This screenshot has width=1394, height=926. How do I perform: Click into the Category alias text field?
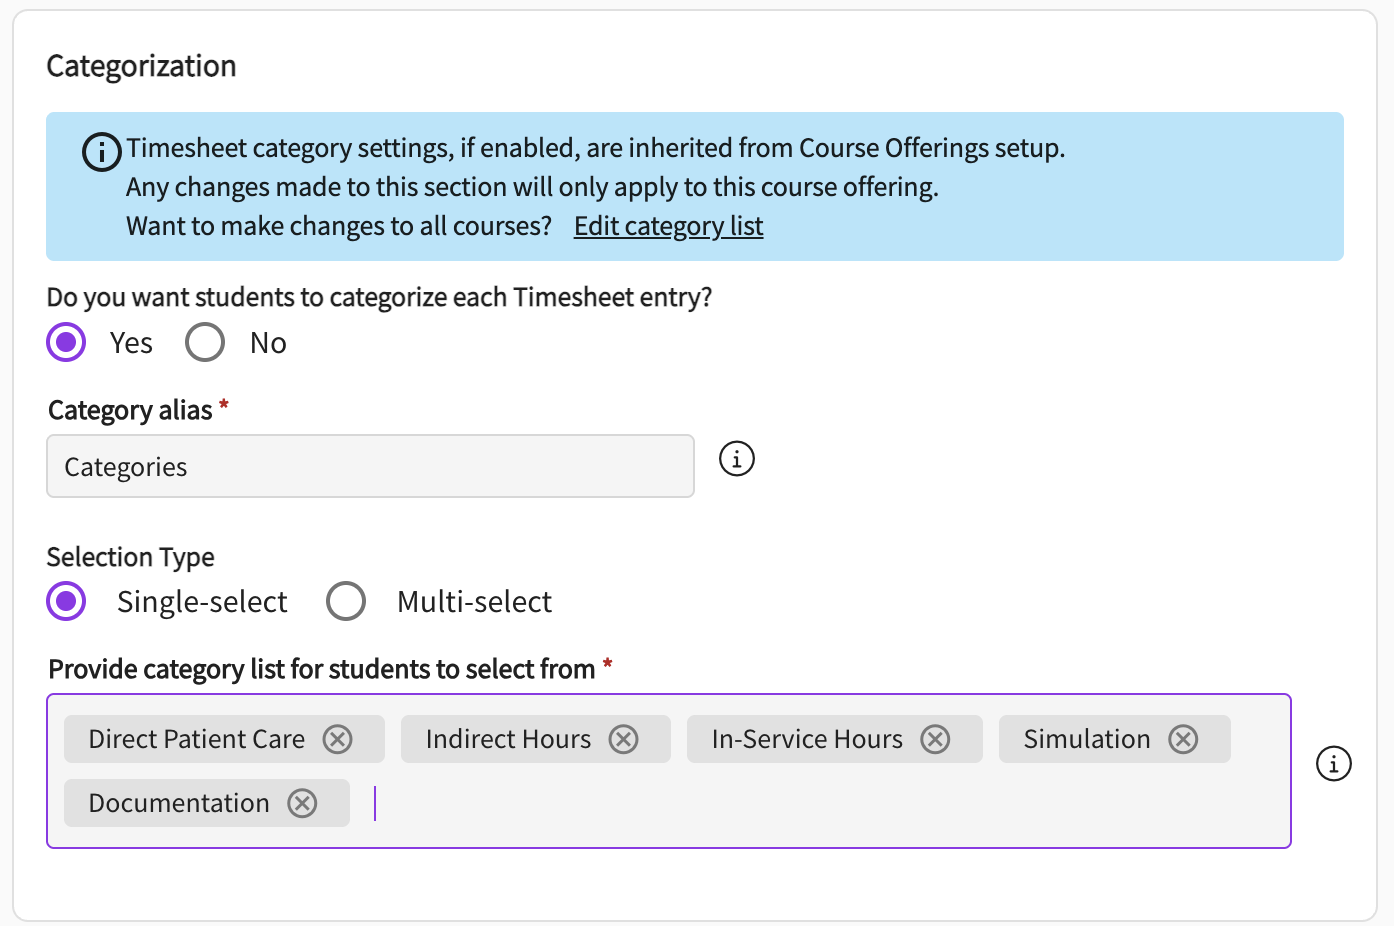coord(370,466)
